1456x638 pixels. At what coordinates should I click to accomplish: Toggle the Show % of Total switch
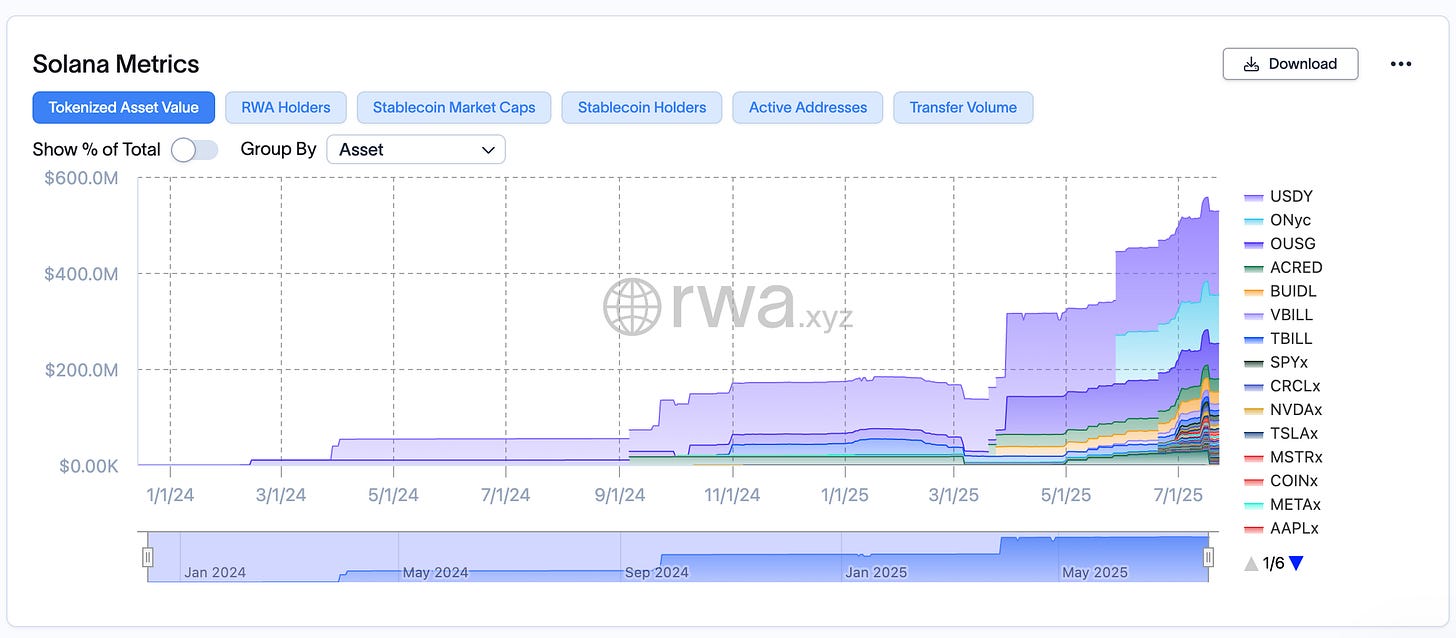point(194,149)
